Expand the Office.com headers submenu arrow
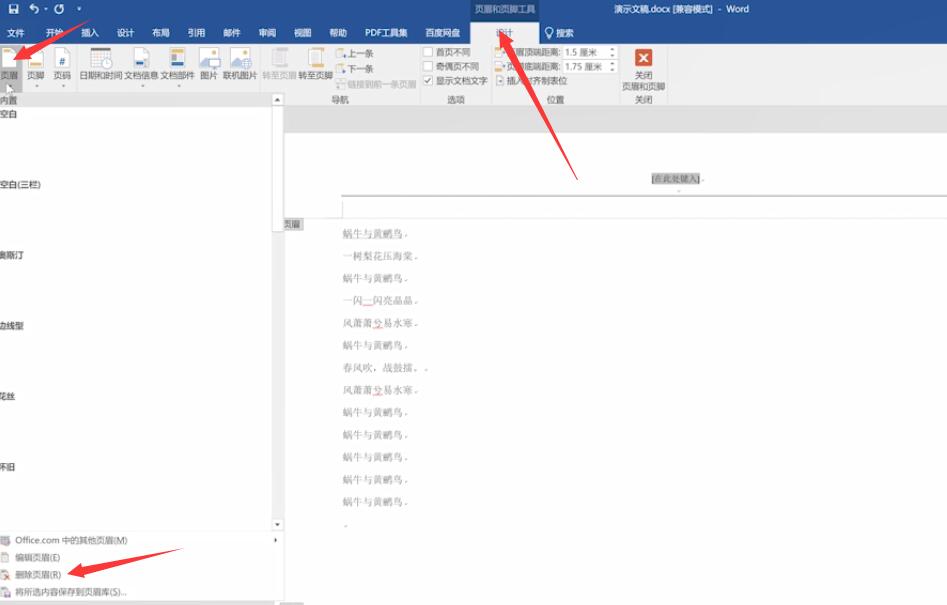The width and height of the screenshot is (947, 605). click(x=275, y=540)
